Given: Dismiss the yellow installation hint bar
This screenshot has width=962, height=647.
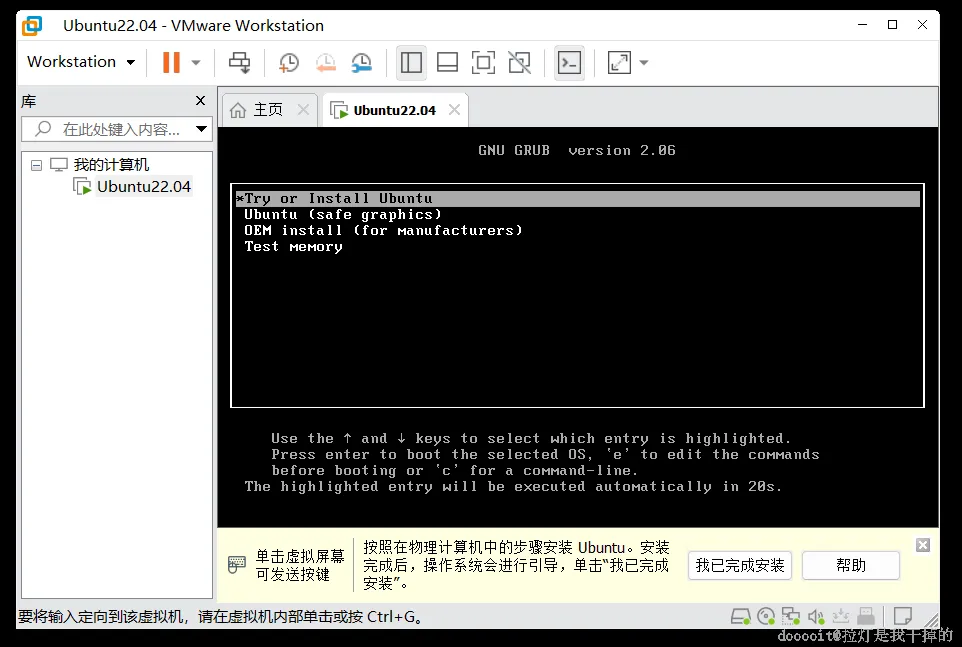Looking at the screenshot, I should [x=923, y=545].
